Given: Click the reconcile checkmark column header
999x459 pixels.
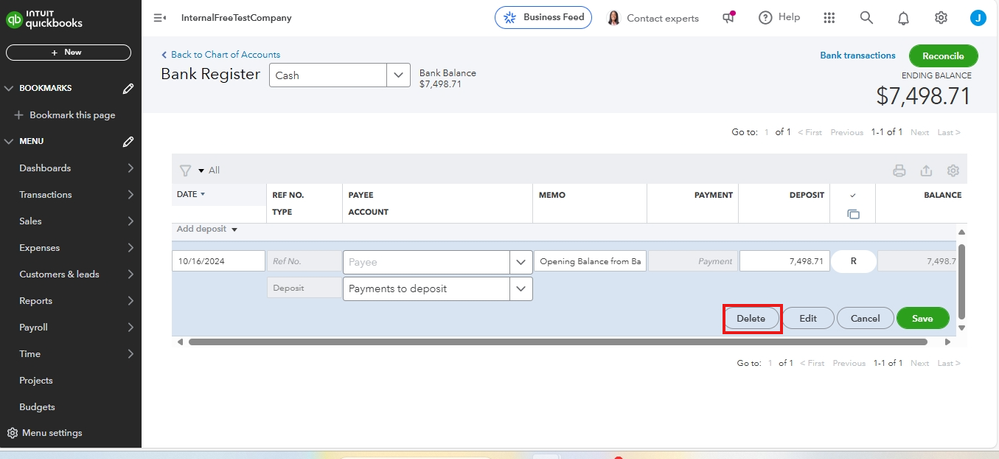Looking at the screenshot, I should (853, 195).
